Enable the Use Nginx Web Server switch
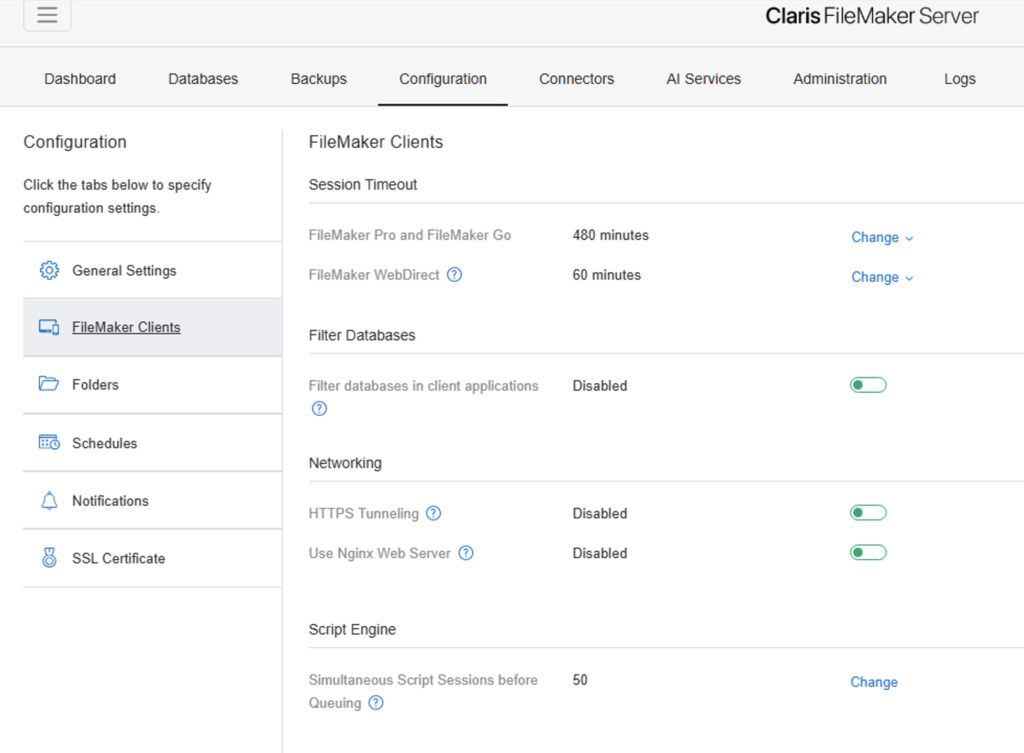The image size is (1024, 753). point(868,553)
